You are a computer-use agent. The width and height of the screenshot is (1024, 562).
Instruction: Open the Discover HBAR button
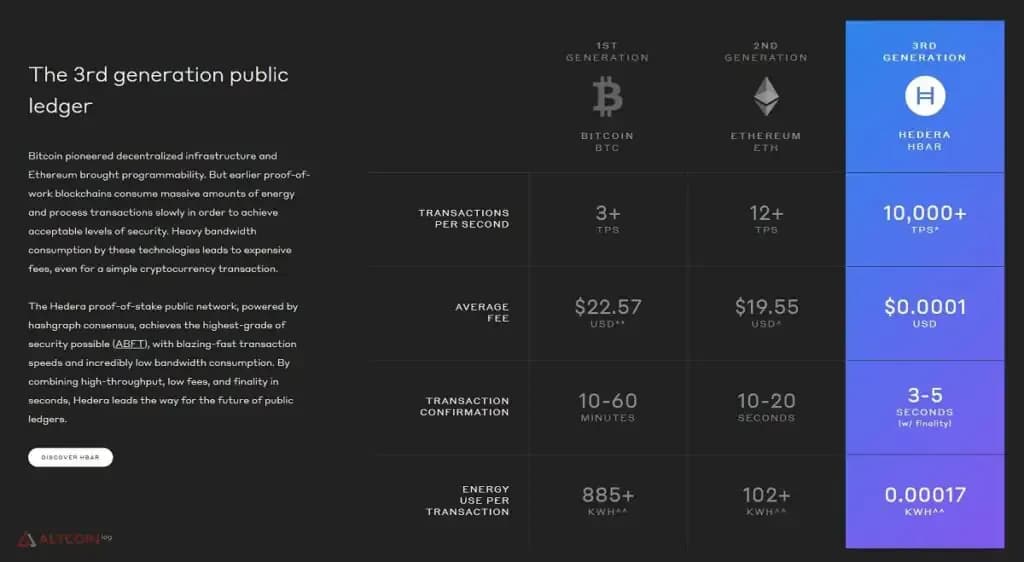(71, 457)
